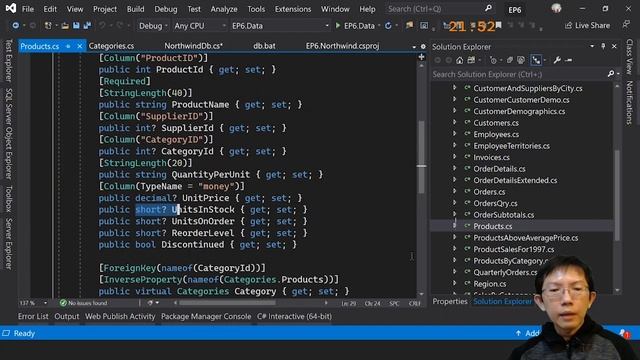Screen dimensions: 640x360
Task: Open the EP6.Data startup project dropdown
Action: 280,26
